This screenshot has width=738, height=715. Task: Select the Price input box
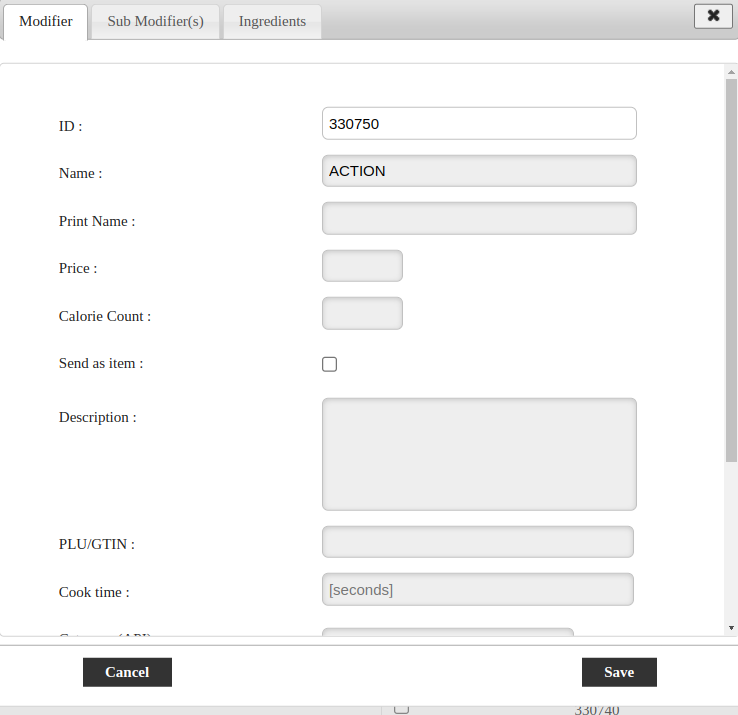point(362,266)
